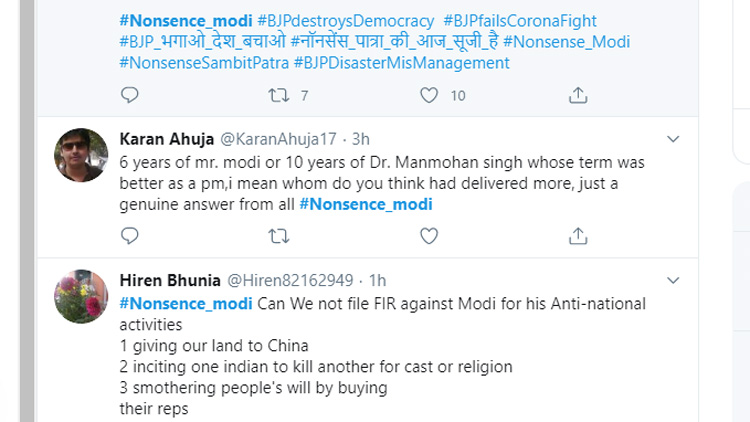The image size is (750, 422).
Task: Open Karan Ahuja's profile picture
Action: (80, 155)
